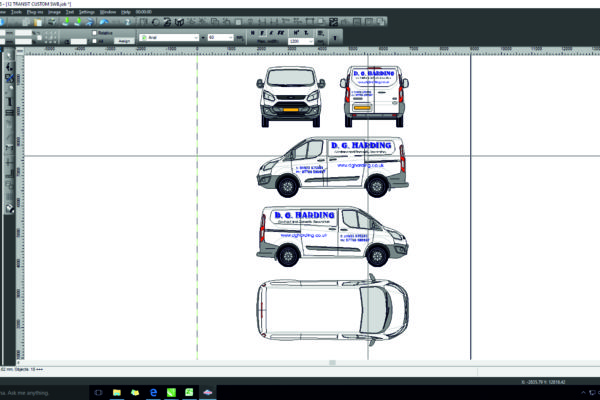Click the upper size input field
The width and height of the screenshot is (600, 400).
[x=23, y=33]
